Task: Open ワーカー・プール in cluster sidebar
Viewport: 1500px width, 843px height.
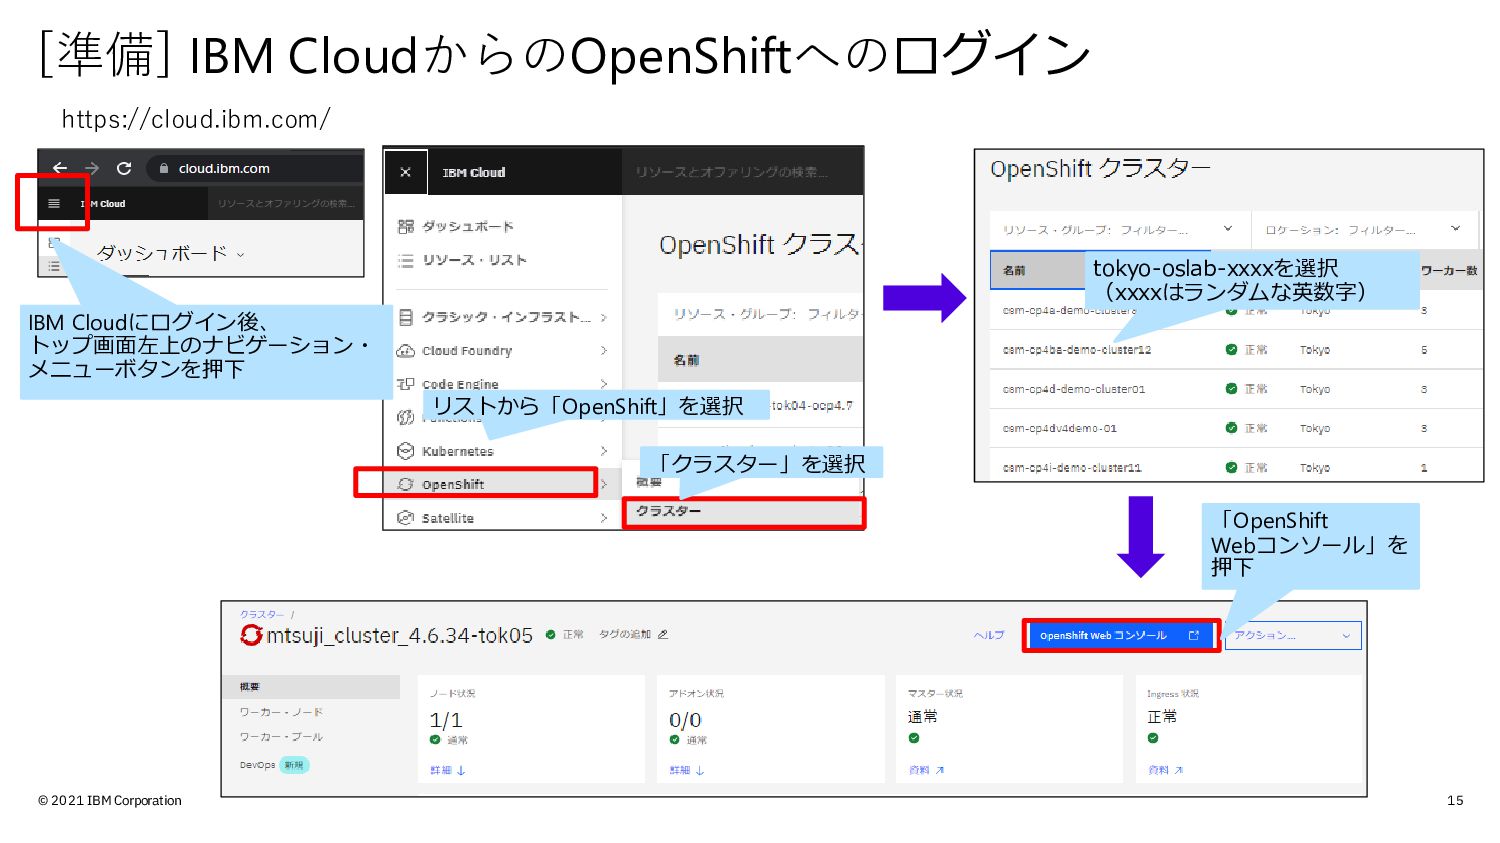Action: coord(281,737)
